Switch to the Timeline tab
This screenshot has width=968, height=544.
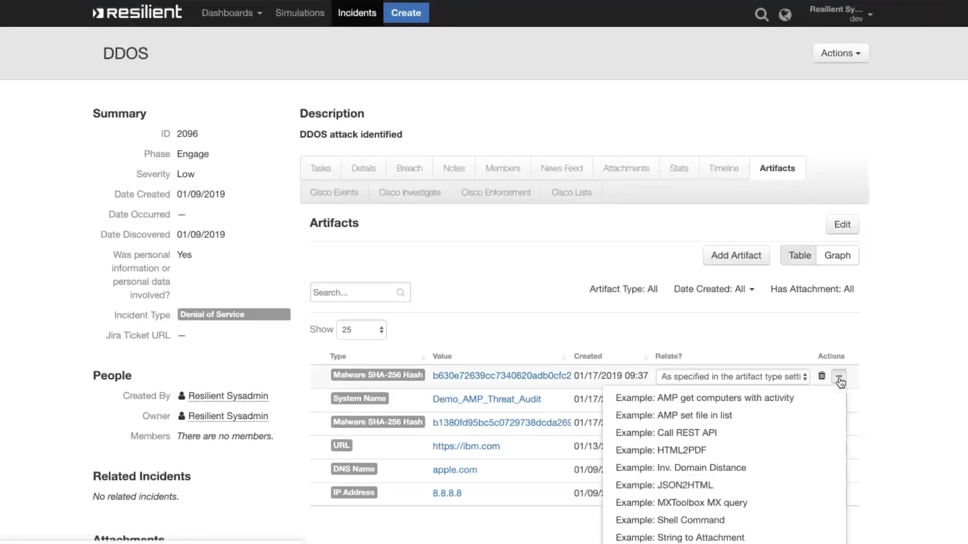[723, 168]
